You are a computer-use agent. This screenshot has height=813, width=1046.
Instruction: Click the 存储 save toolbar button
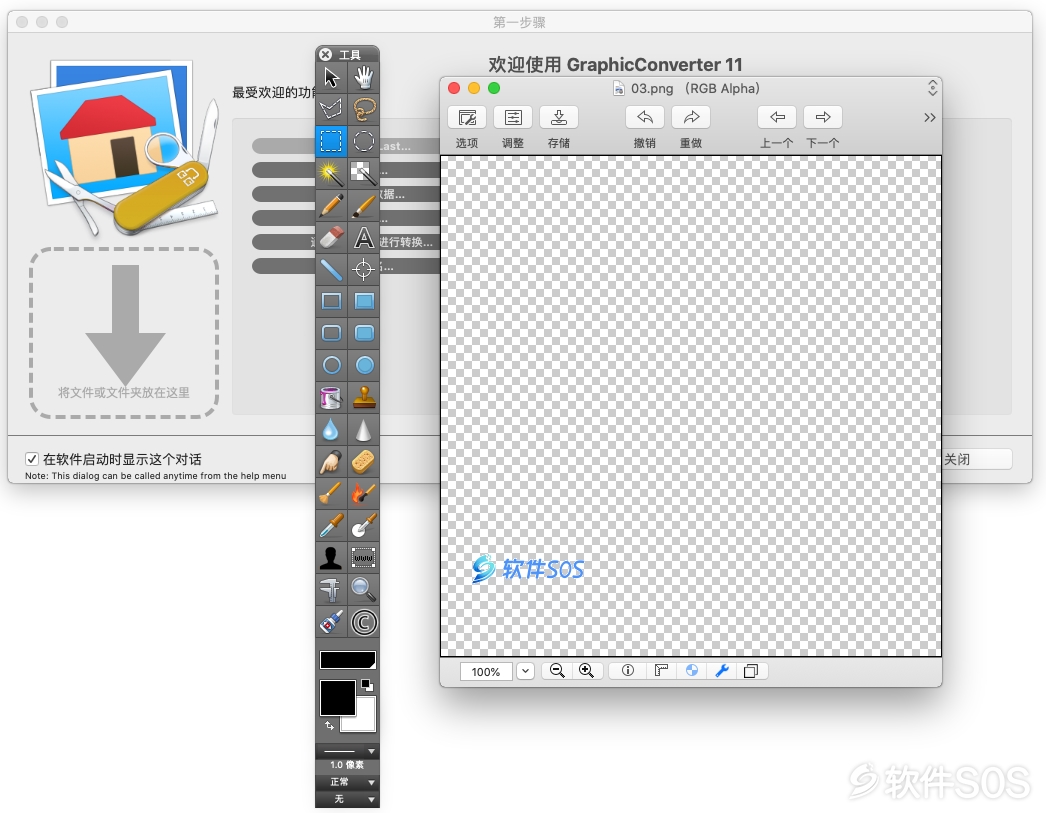coord(559,118)
